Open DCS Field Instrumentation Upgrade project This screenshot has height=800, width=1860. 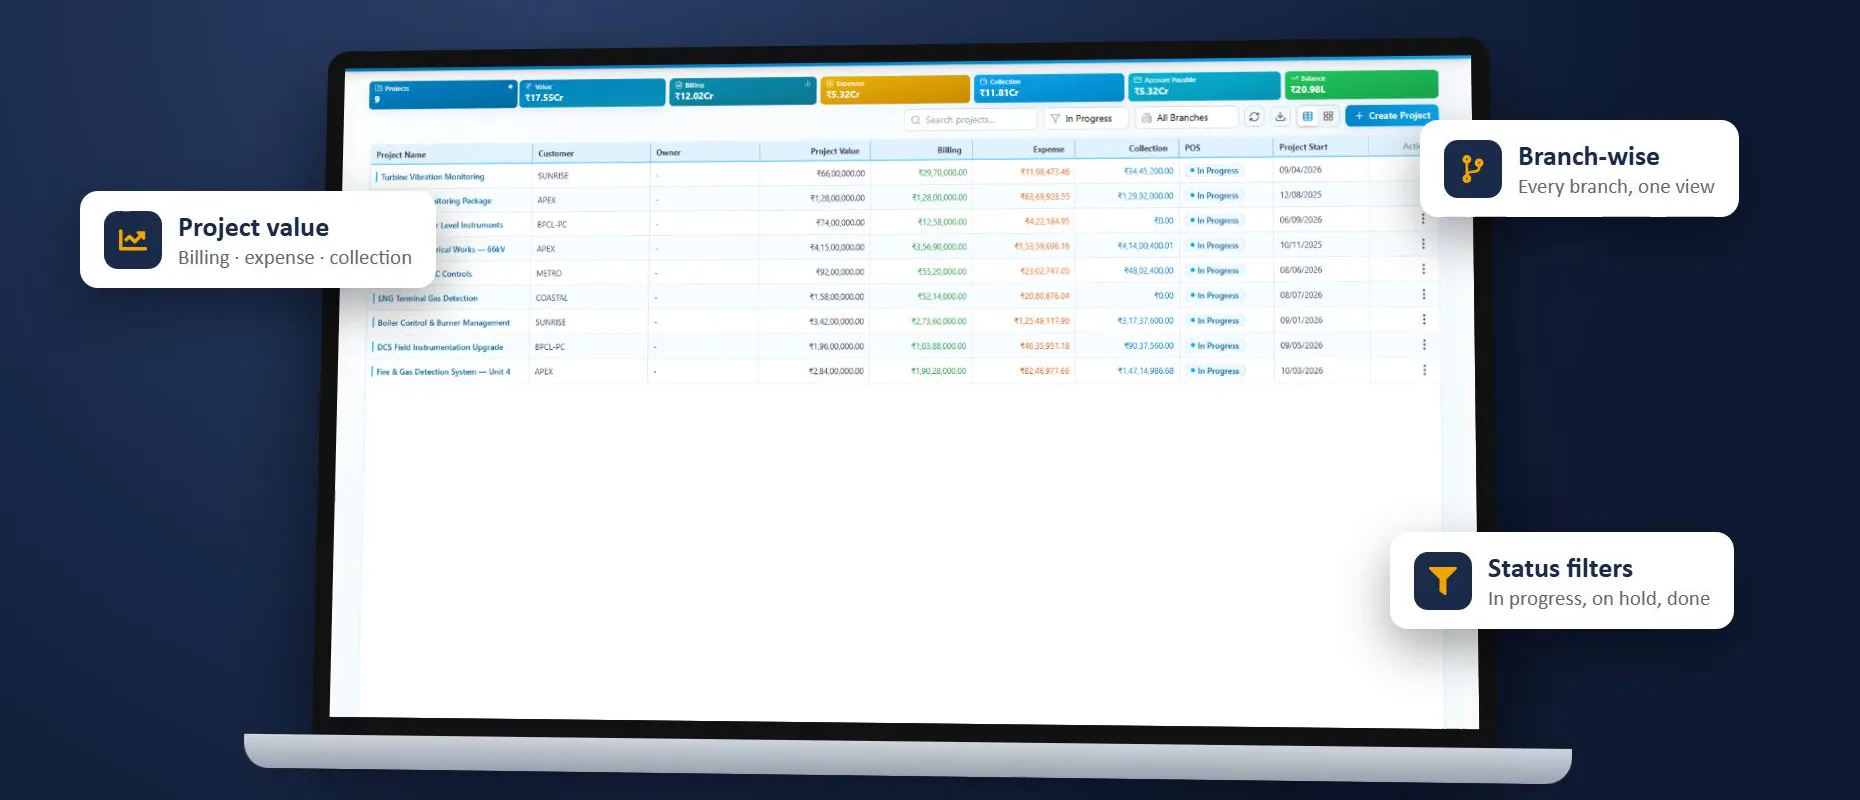pos(440,347)
